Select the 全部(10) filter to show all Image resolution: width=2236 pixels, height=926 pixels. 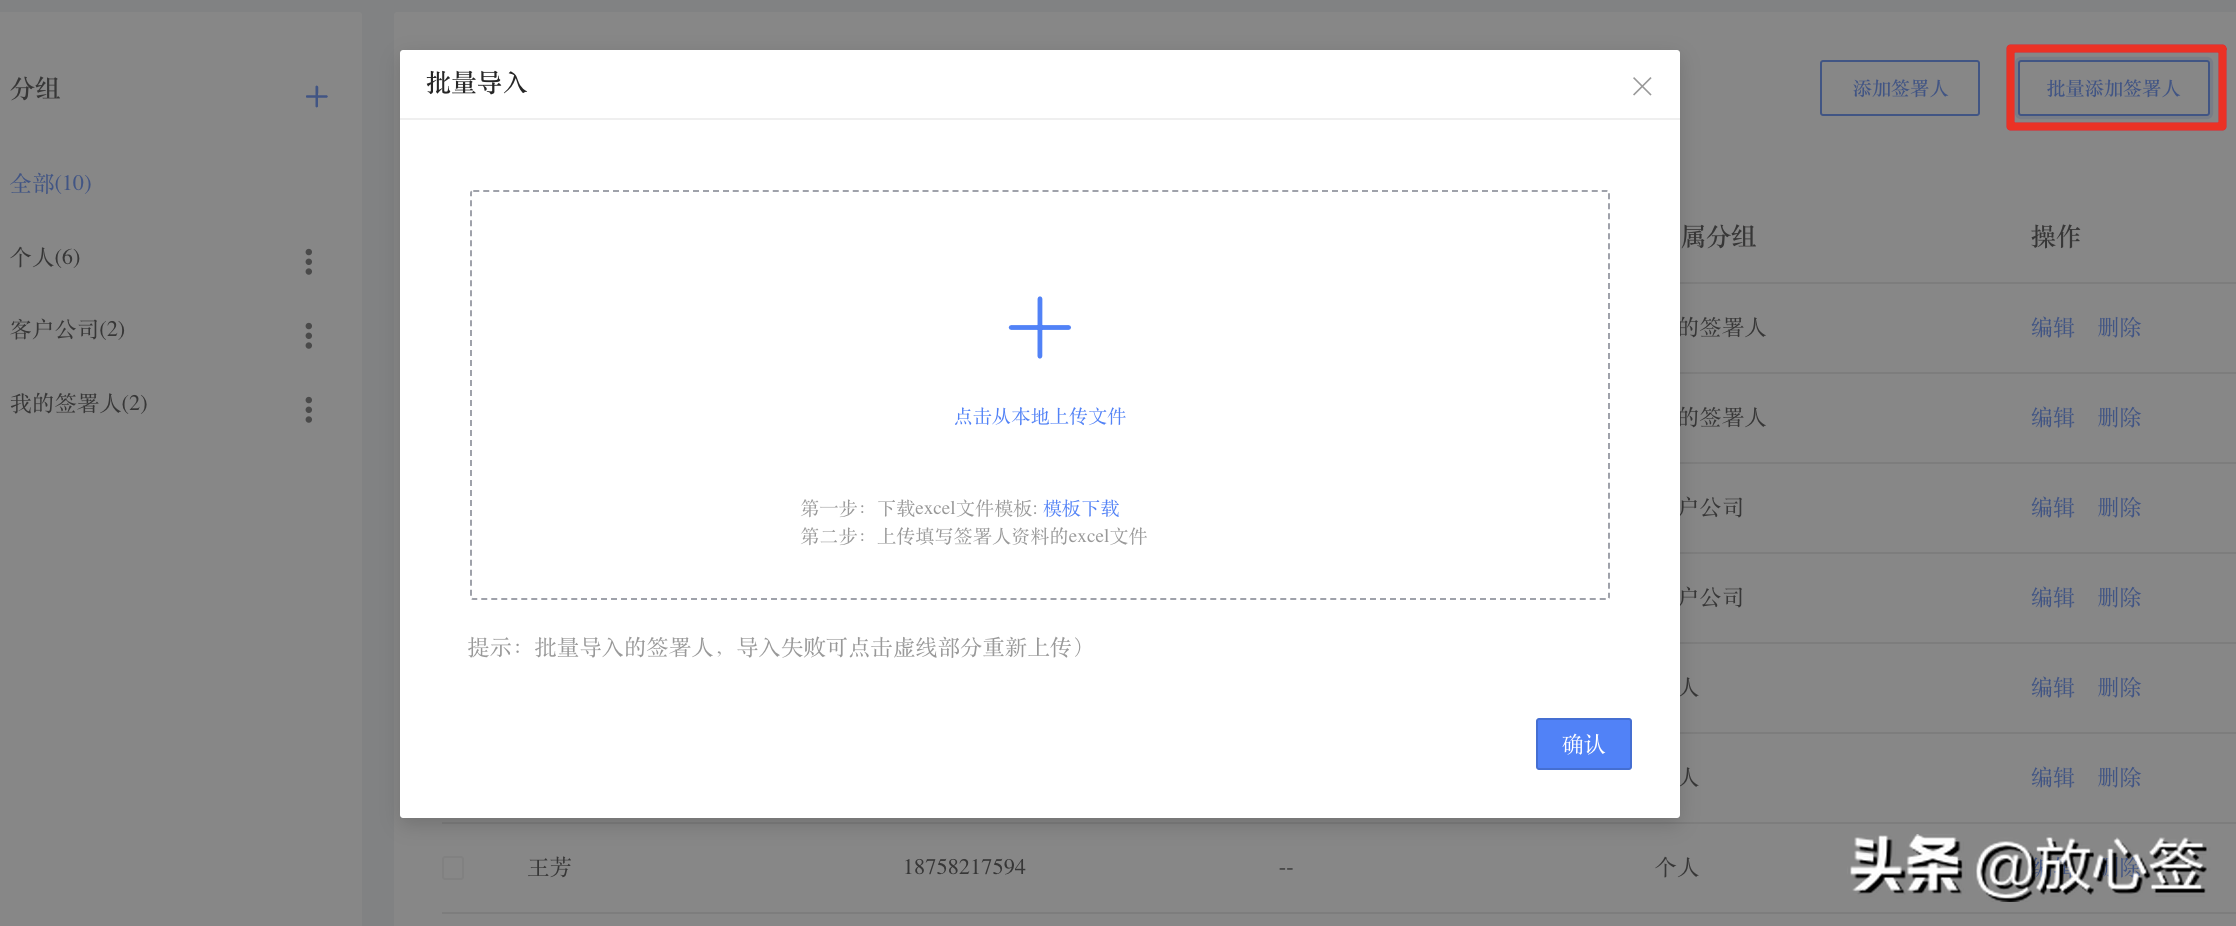pyautogui.click(x=51, y=183)
